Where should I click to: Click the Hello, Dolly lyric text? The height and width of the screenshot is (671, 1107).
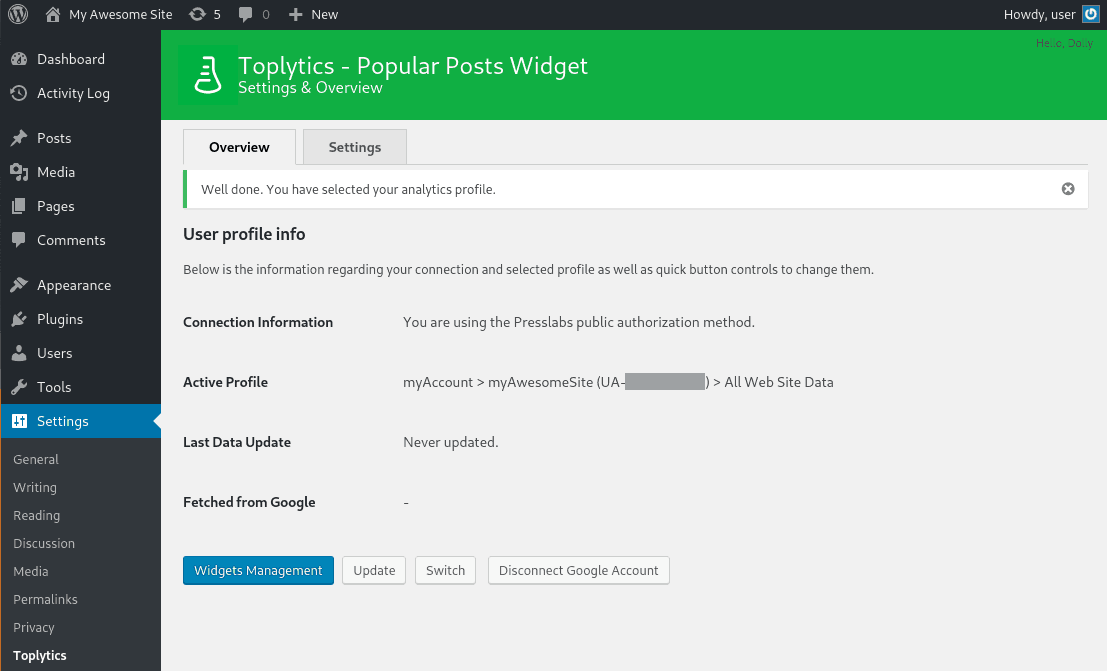click(x=1064, y=43)
